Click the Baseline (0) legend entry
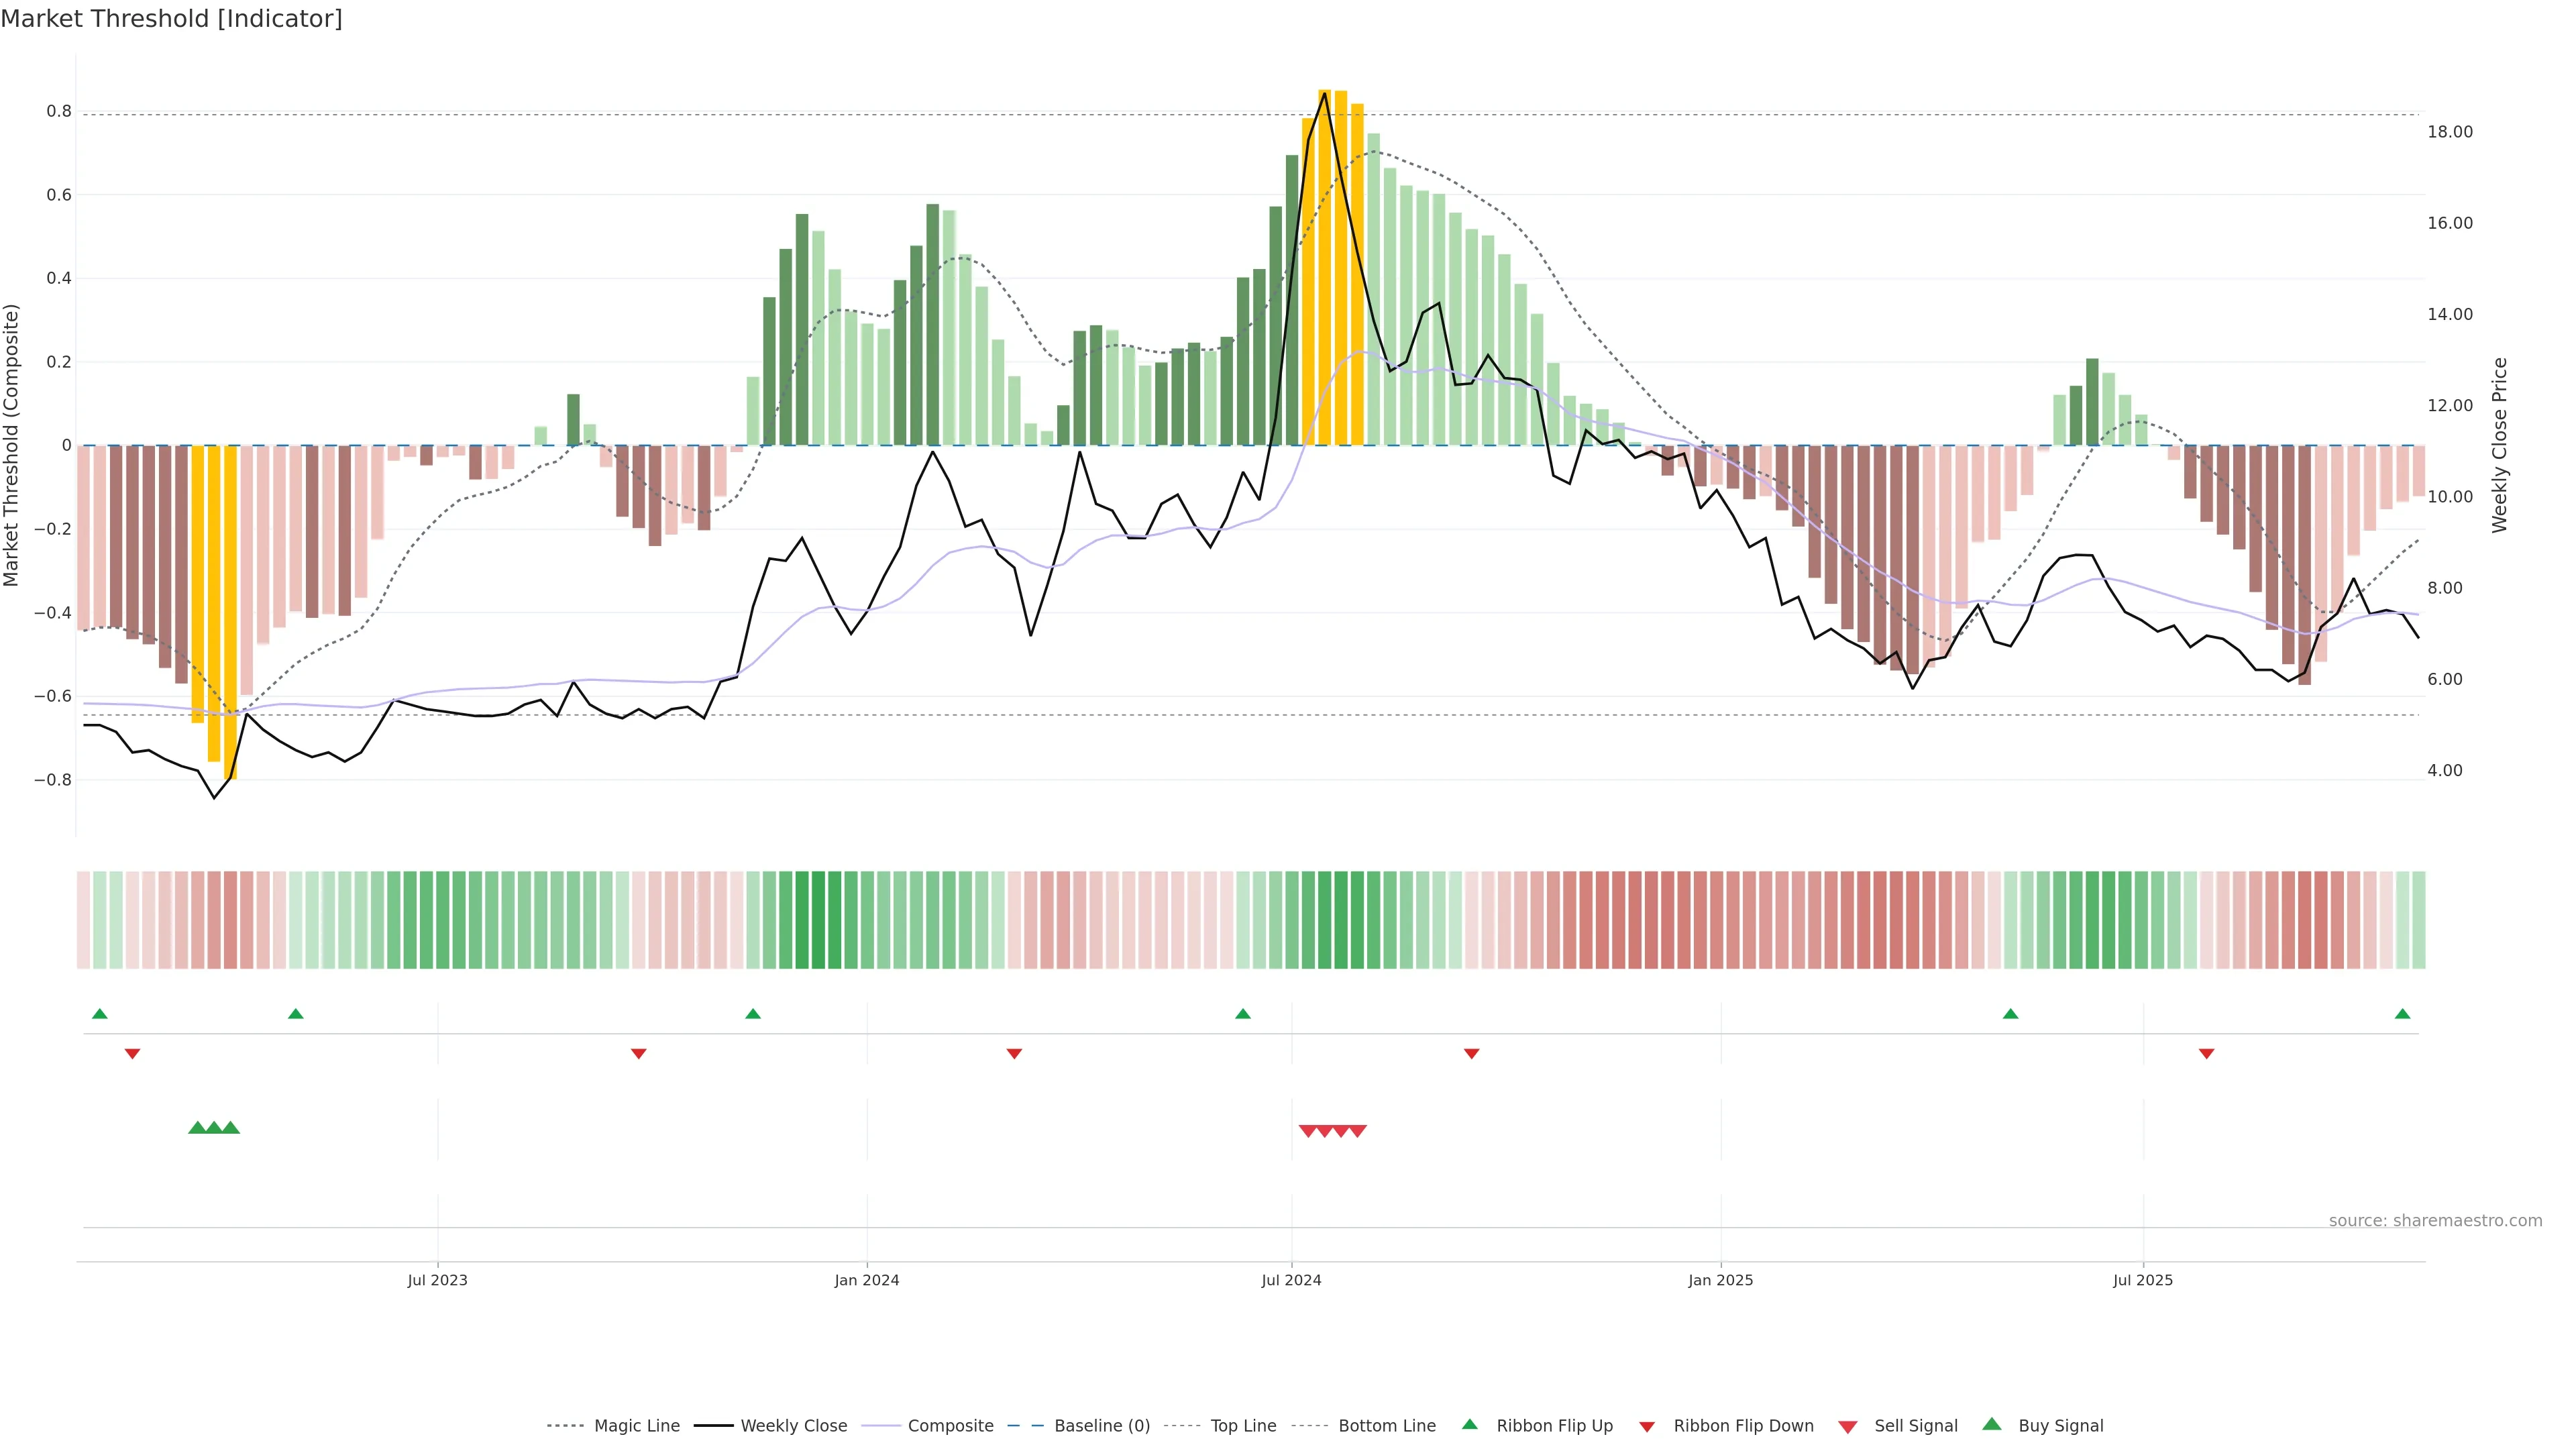Image resolution: width=2576 pixels, height=1449 pixels. point(1101,1426)
